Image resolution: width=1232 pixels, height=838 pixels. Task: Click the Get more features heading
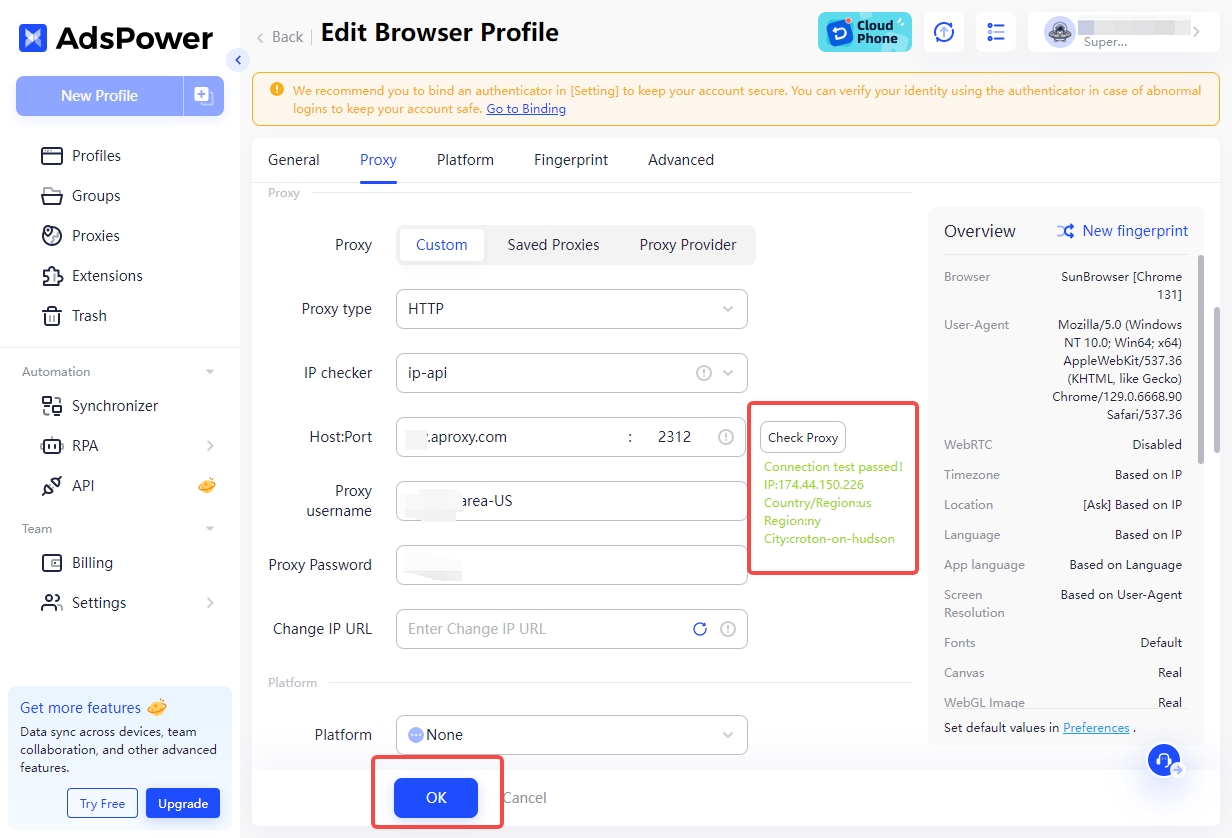[x=80, y=708]
